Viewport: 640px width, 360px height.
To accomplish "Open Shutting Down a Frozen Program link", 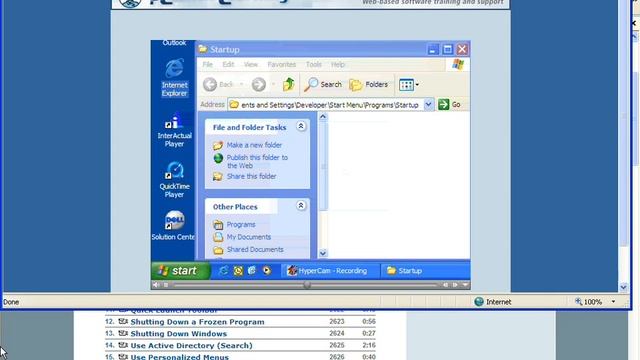I will (x=197, y=322).
